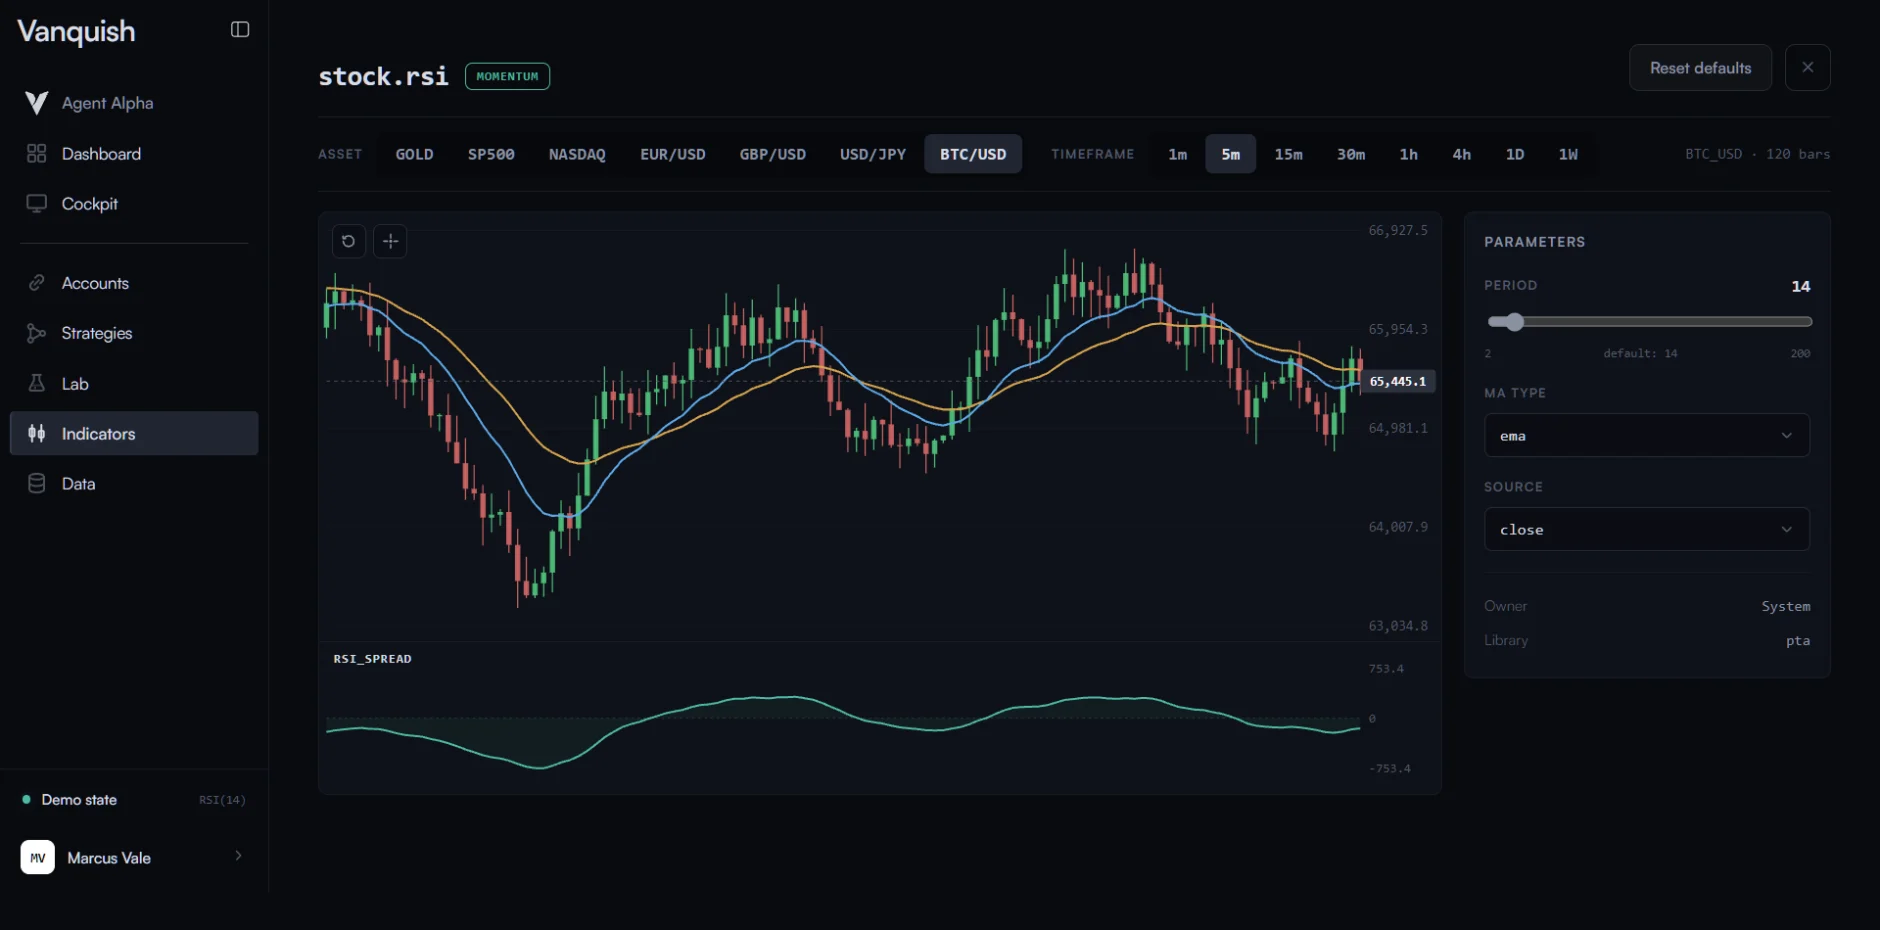Select EUR/USD asset
The height and width of the screenshot is (930, 1880).
coord(673,154)
